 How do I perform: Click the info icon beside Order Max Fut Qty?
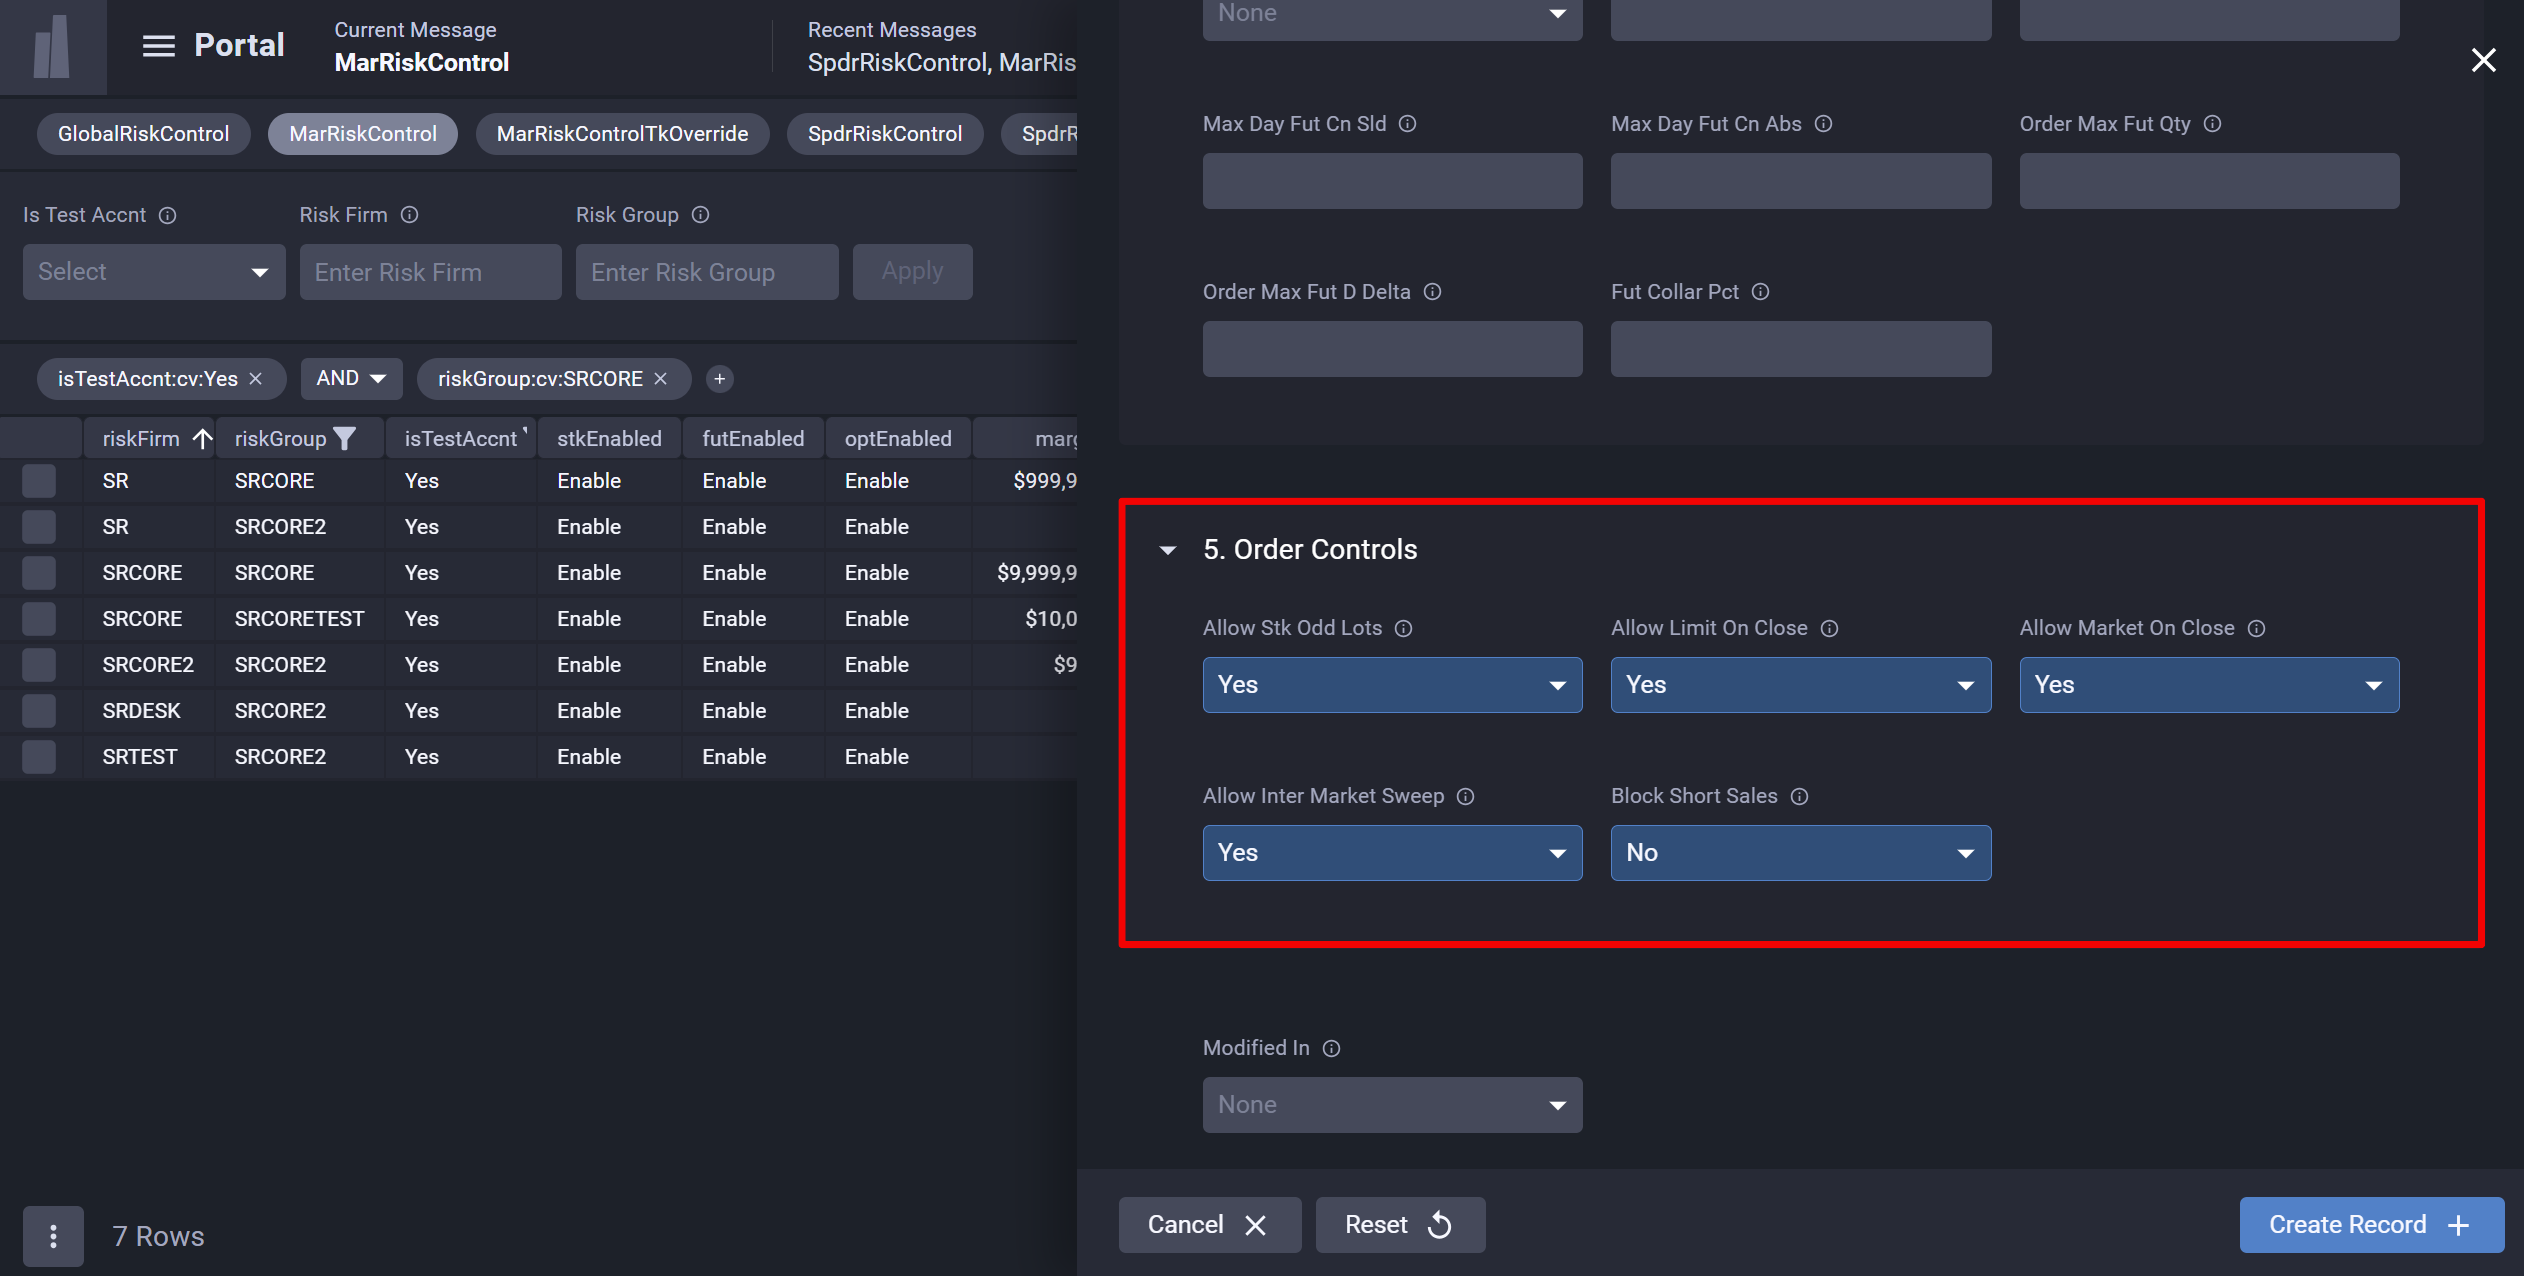point(2213,124)
